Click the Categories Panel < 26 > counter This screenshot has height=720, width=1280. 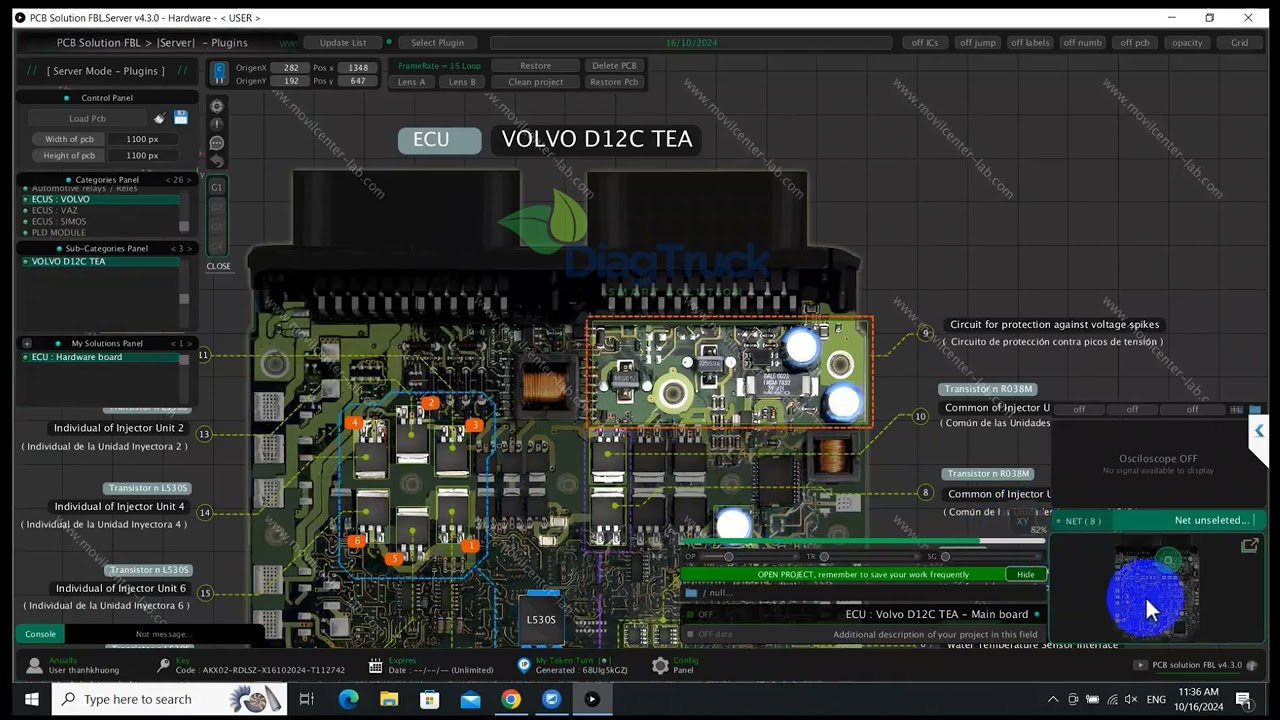178,180
